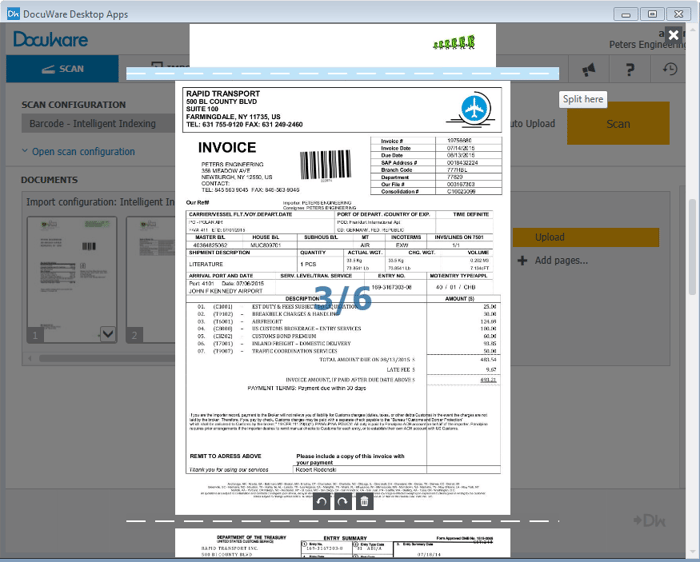Open the dropdown arrow on first thumbnail
This screenshot has width=700, height=562.
coord(107,334)
